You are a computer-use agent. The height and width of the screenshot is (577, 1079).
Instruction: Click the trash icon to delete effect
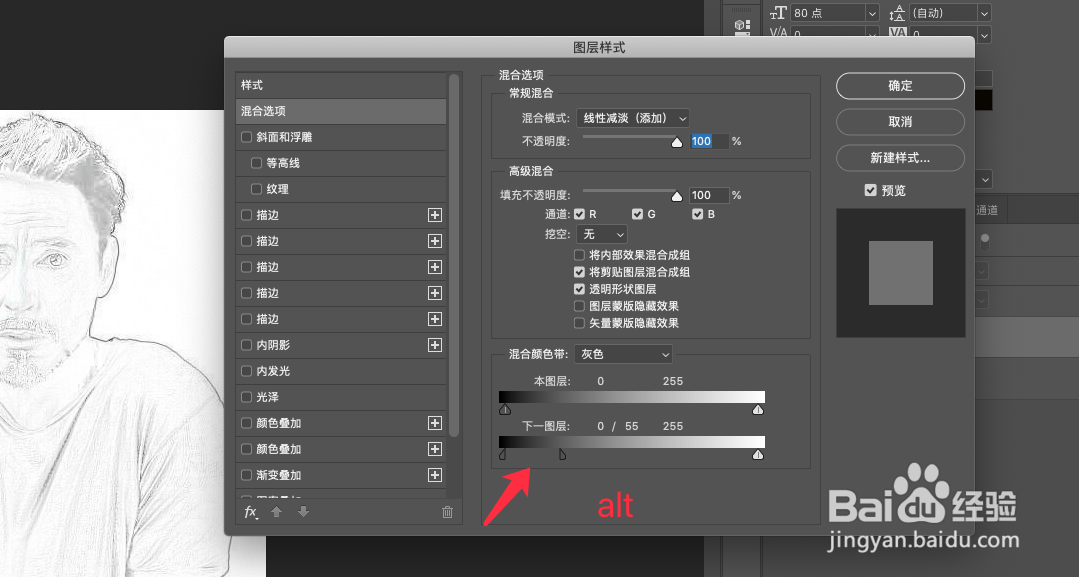447,512
